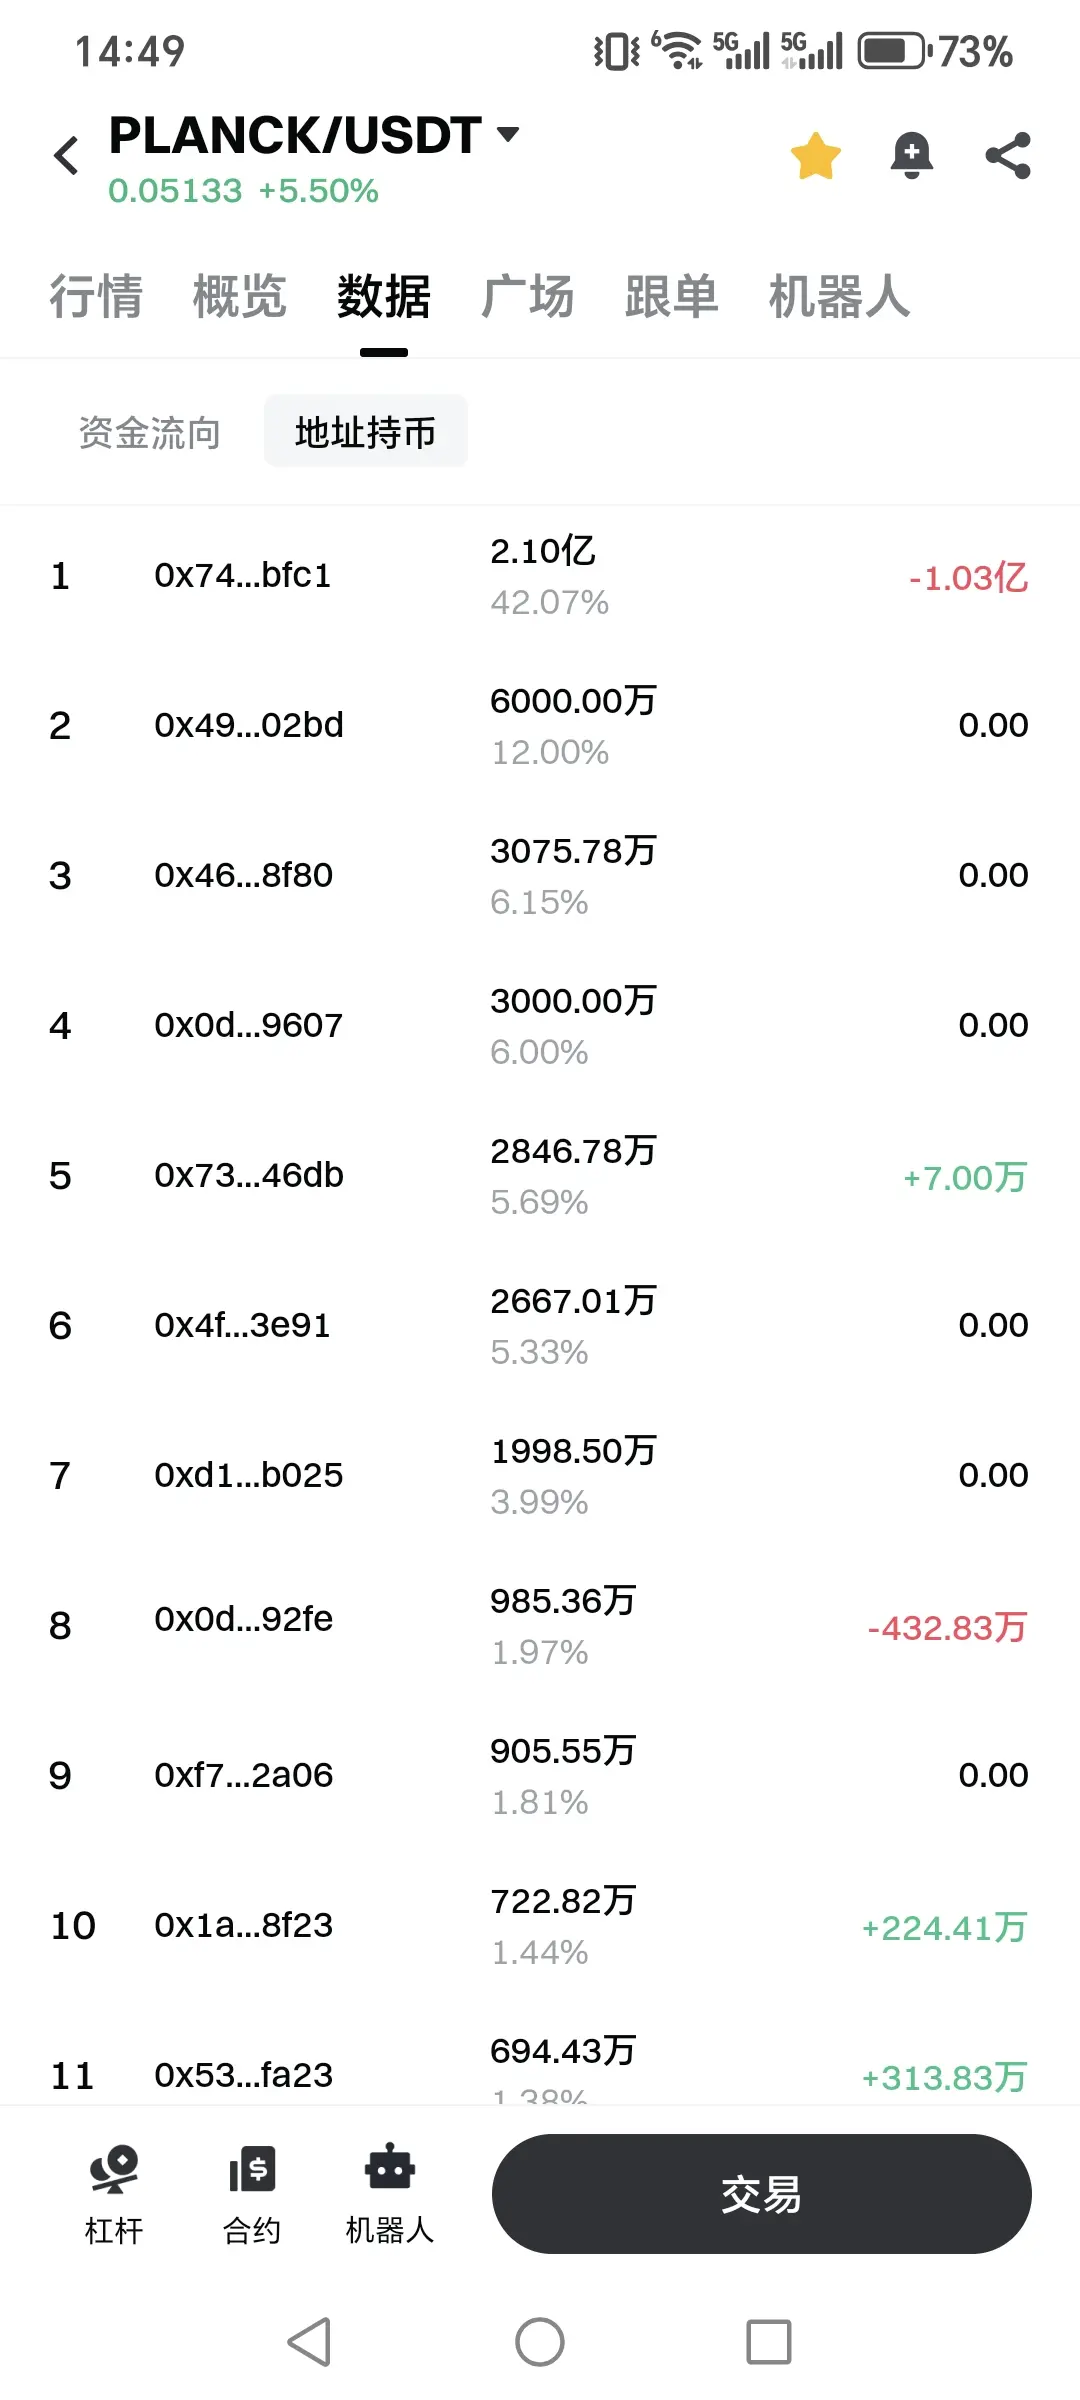Switch to the 行情 tab
Viewport: 1080px width, 2400px height.
click(96, 297)
